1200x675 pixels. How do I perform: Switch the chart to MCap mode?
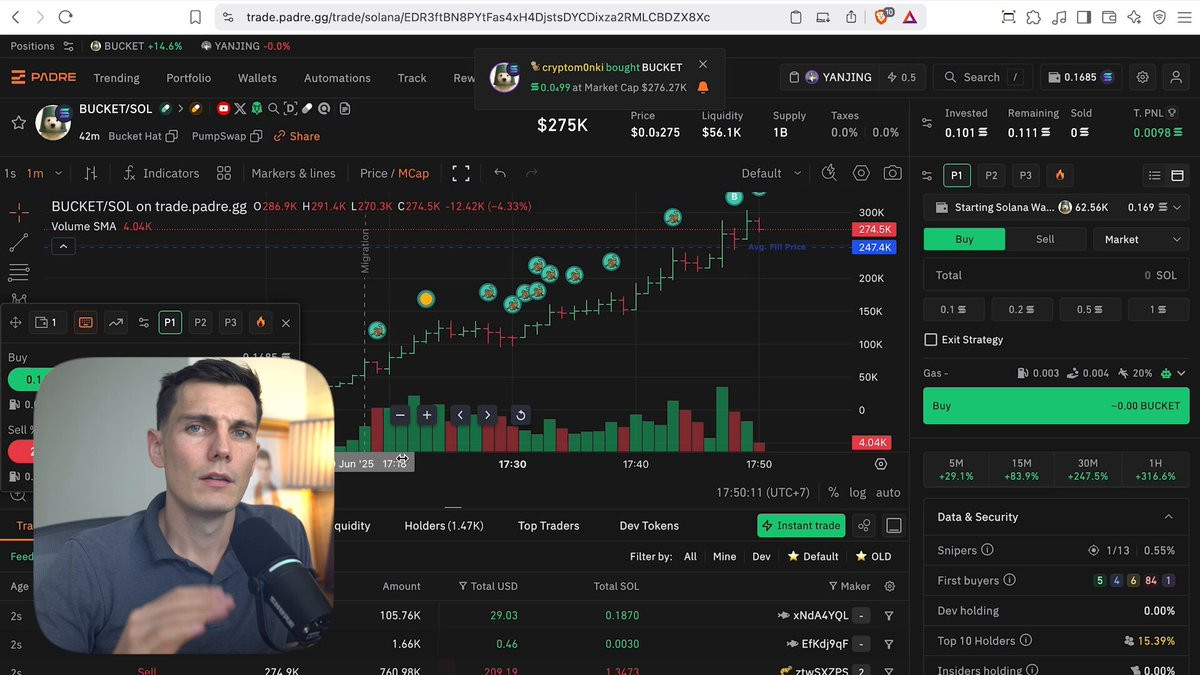click(414, 173)
